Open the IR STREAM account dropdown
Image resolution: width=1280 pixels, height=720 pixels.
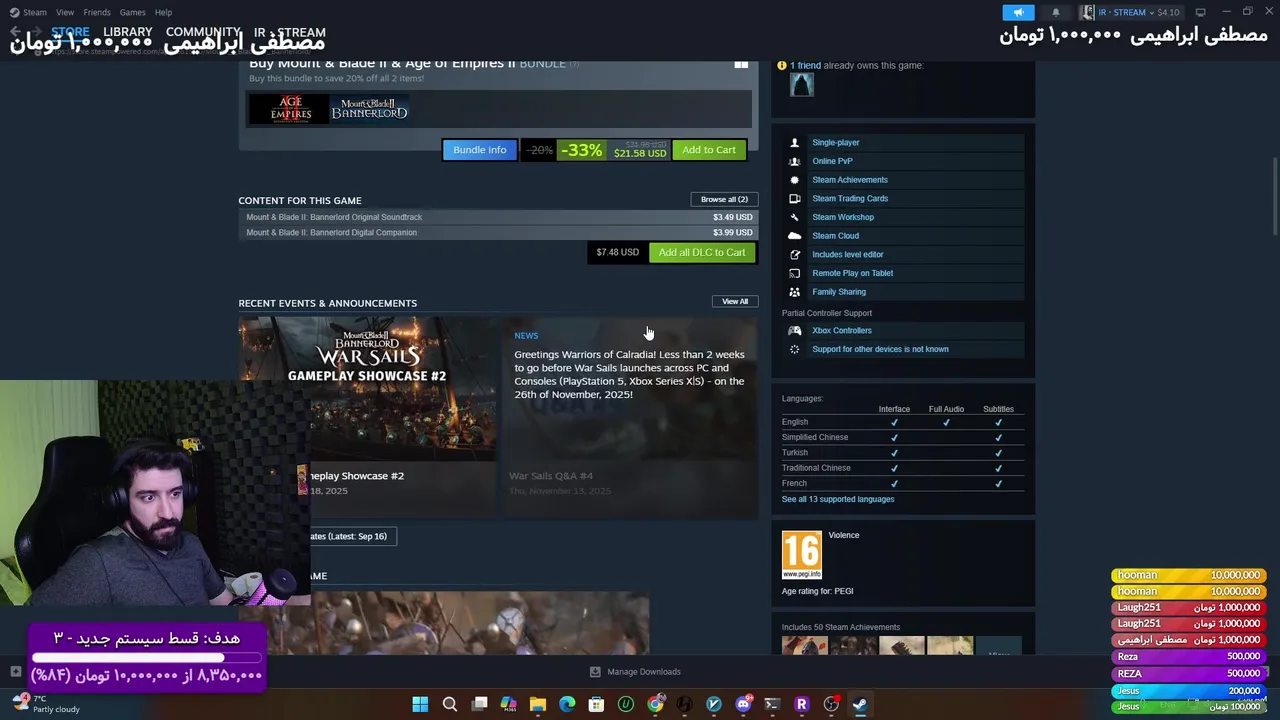point(1130,12)
